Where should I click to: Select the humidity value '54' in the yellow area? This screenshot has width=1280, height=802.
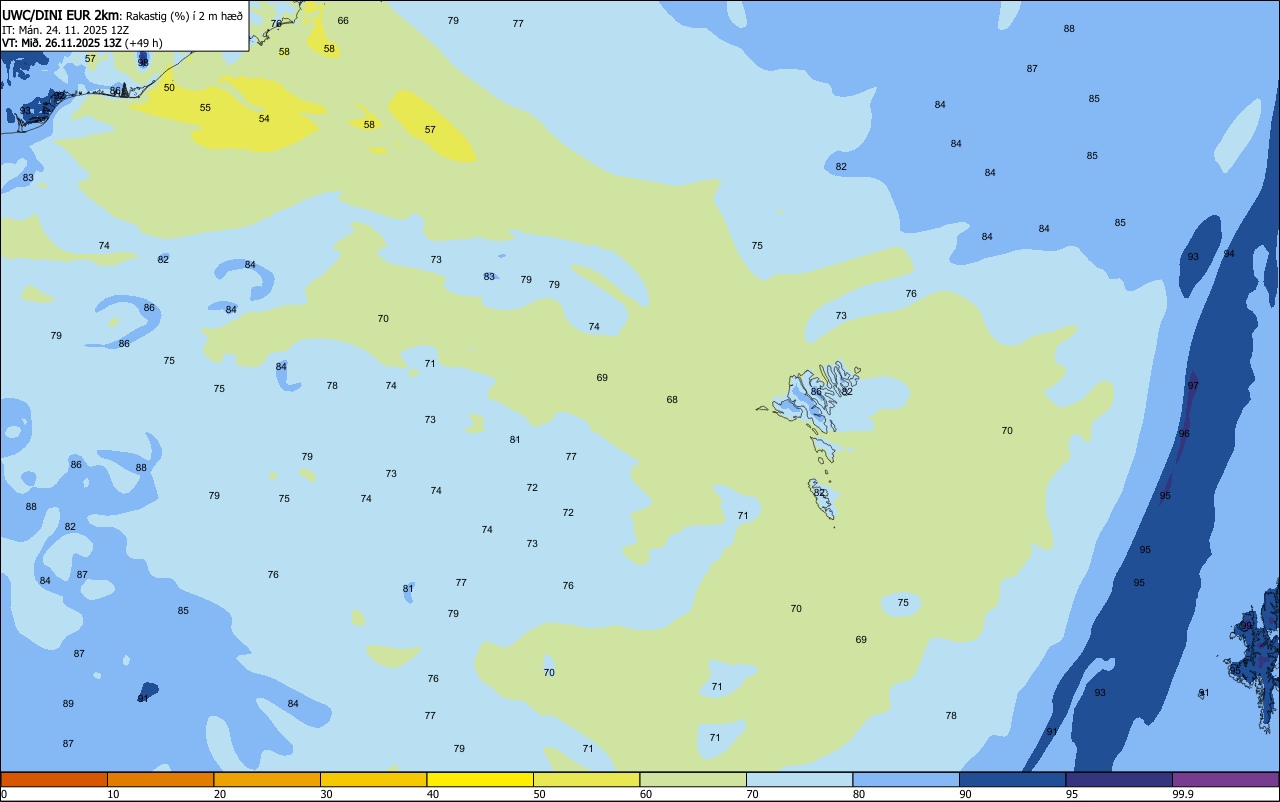point(264,119)
